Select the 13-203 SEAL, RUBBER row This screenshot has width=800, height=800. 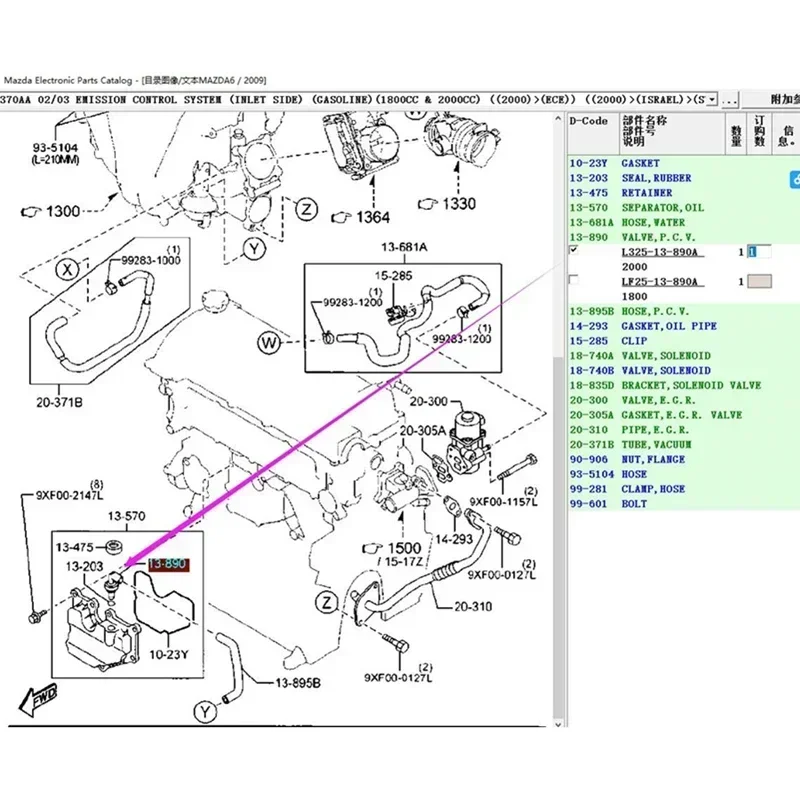684,178
